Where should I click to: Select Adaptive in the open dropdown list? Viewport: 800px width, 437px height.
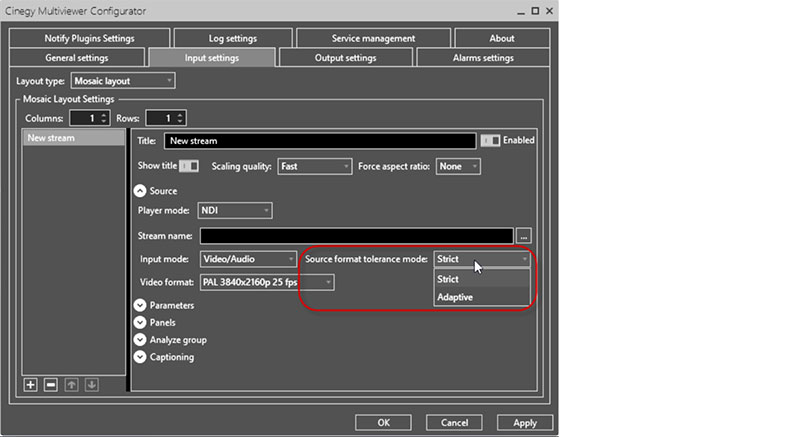482,297
